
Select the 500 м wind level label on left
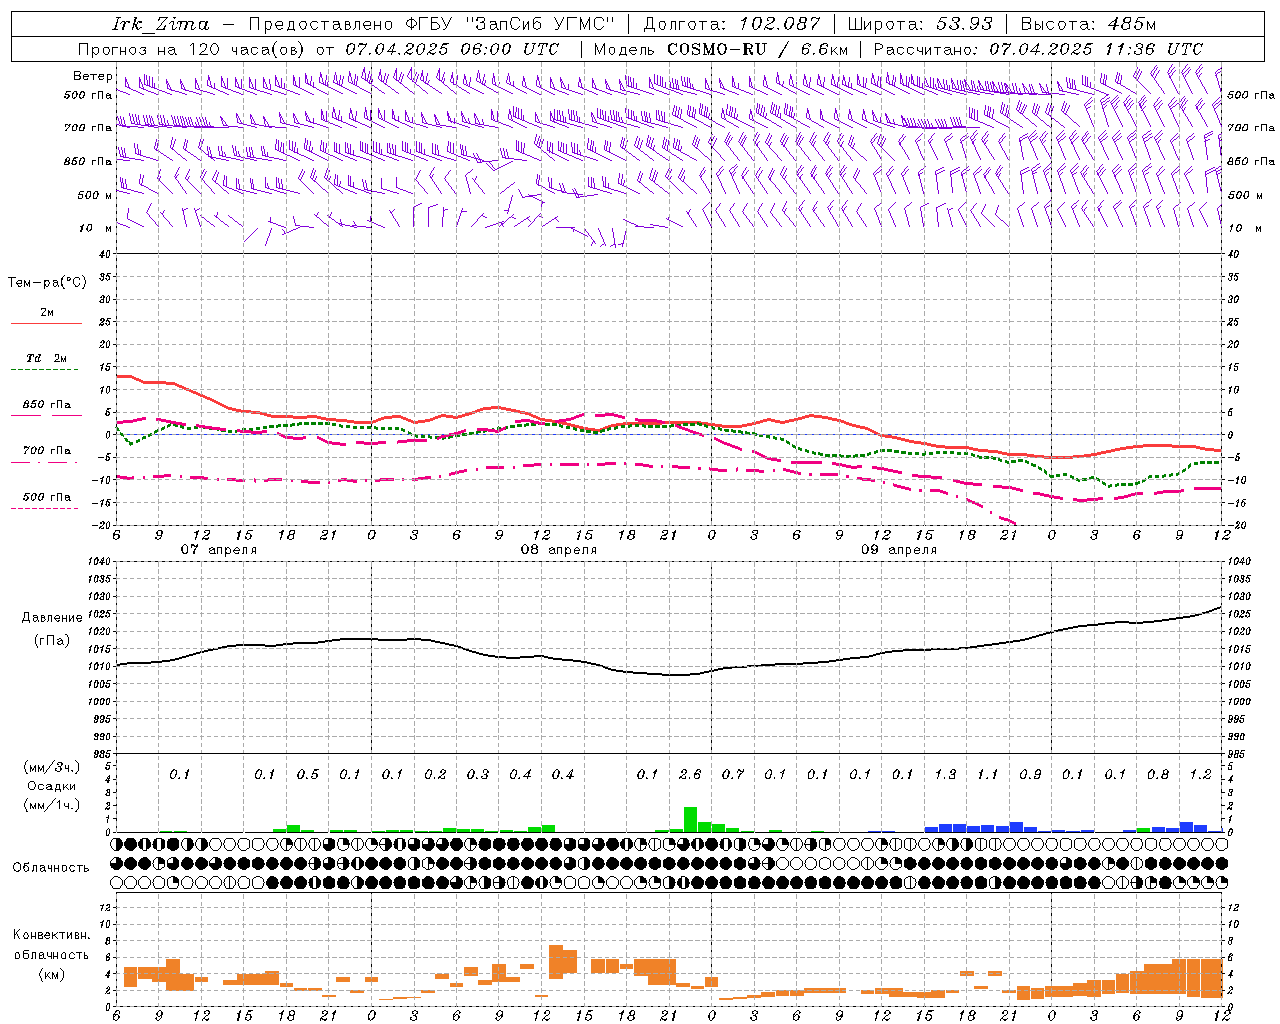pyautogui.click(x=95, y=195)
